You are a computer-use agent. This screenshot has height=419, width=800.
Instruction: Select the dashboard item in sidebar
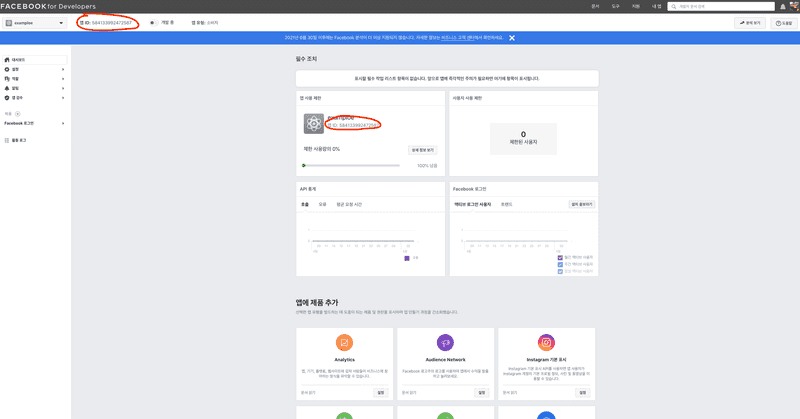click(35, 60)
